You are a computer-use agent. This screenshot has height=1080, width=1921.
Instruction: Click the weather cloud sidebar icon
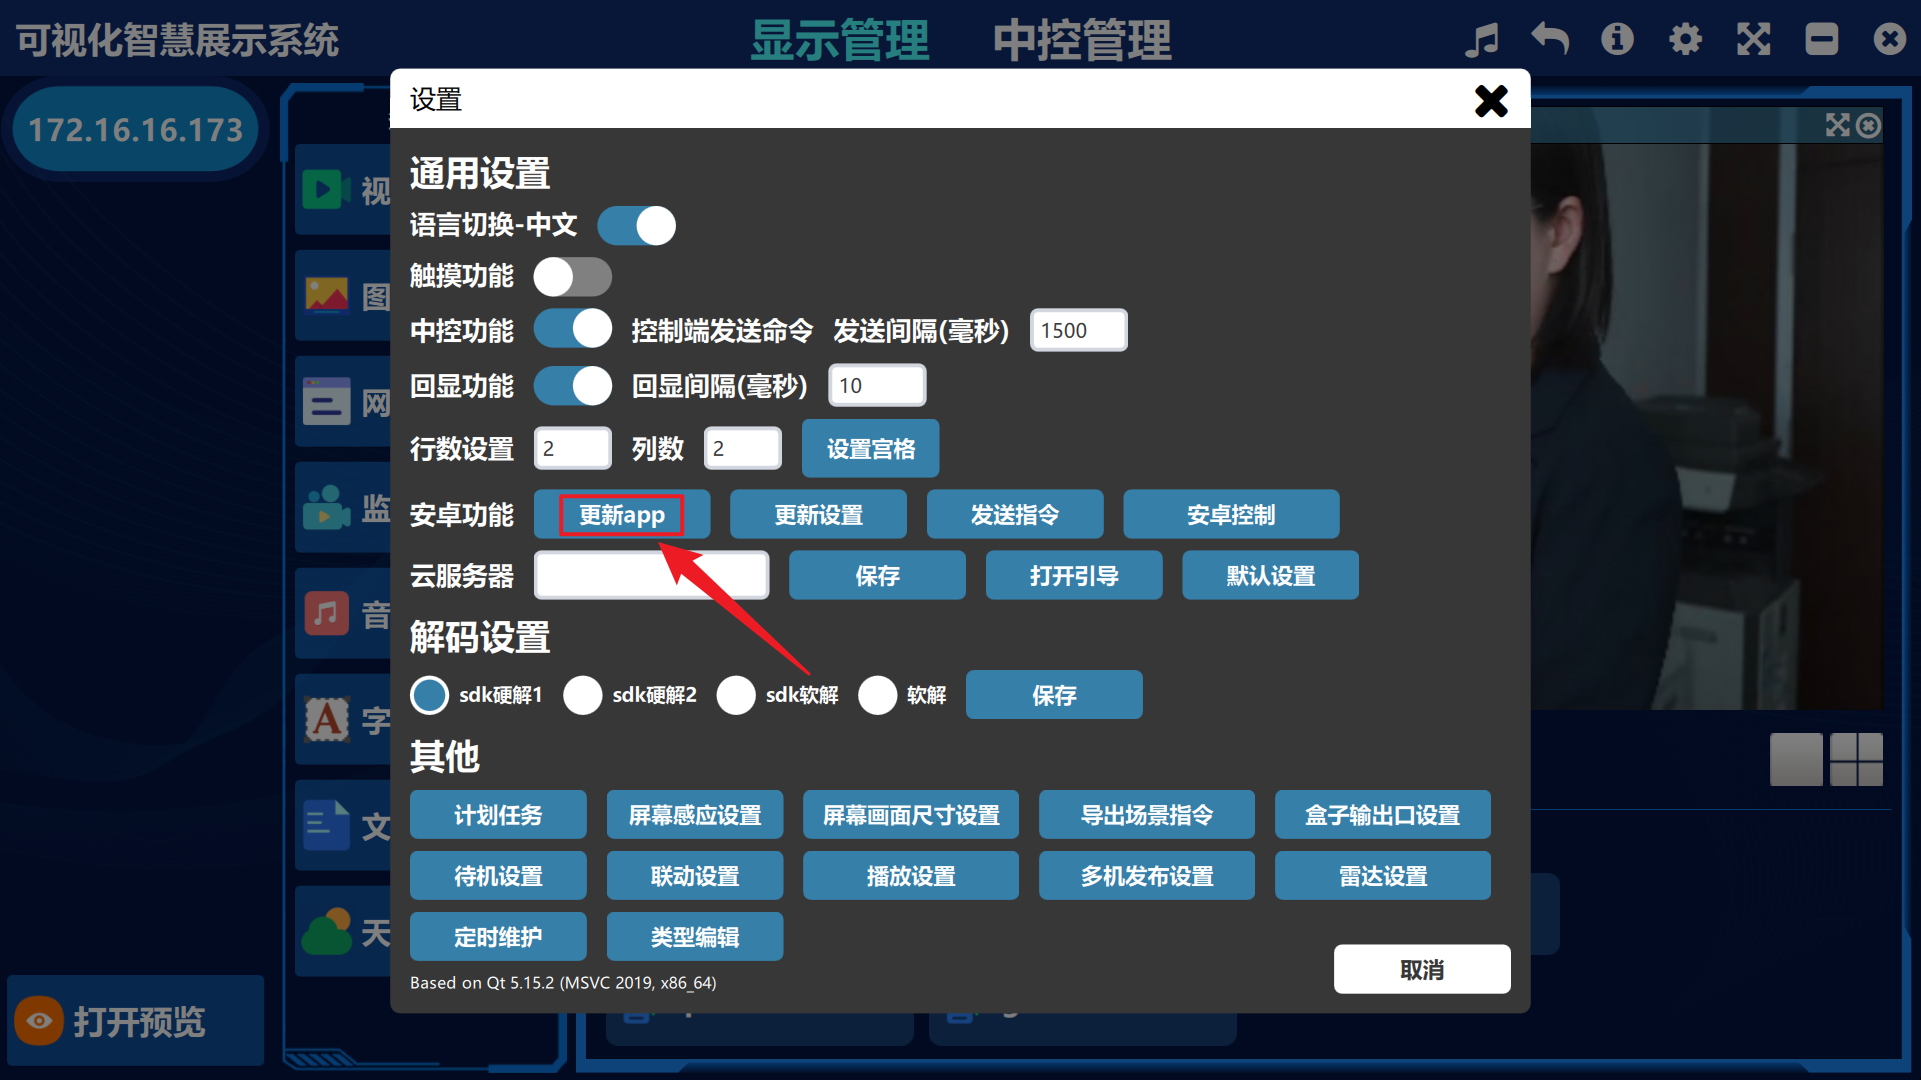[326, 932]
